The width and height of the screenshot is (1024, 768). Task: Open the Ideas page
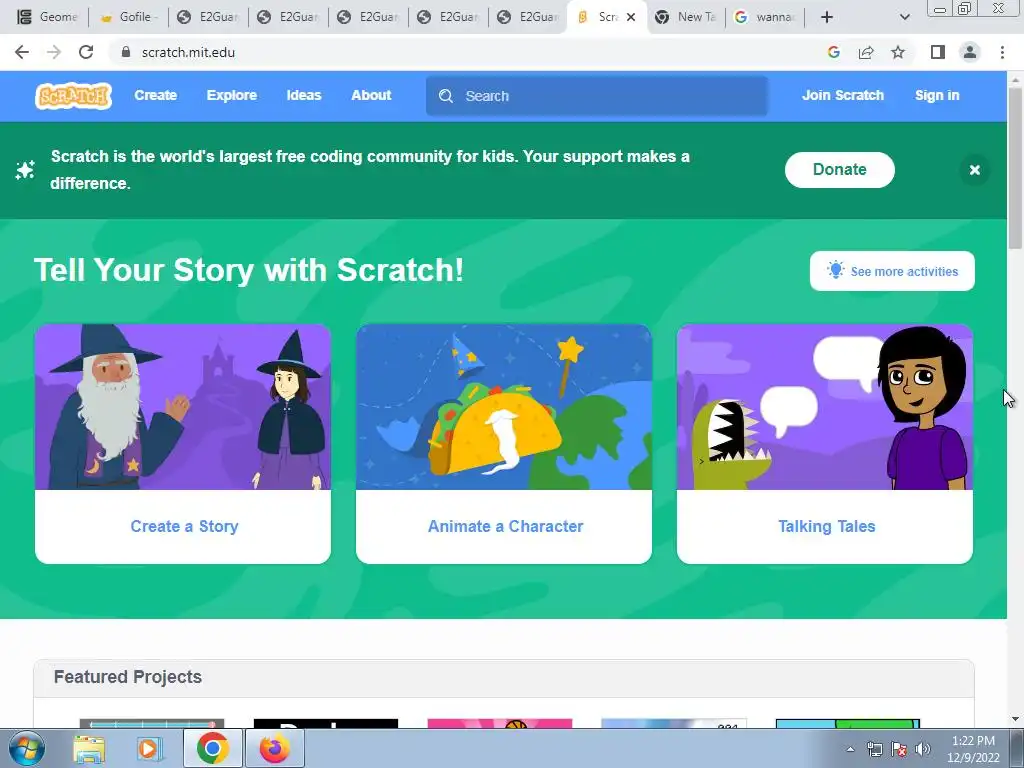pyautogui.click(x=304, y=95)
